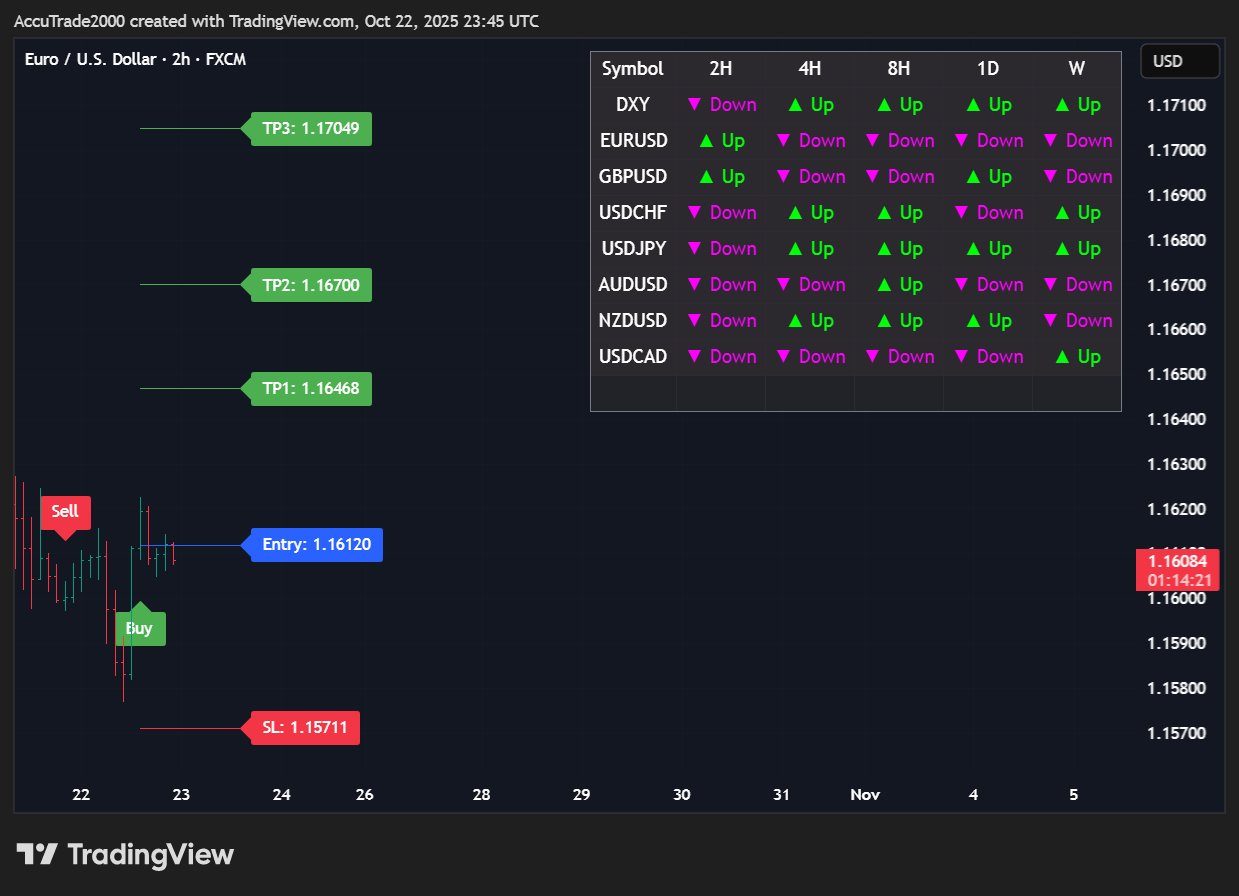Select the blue Entry: 1.16120 label
1239x896 pixels.
(x=316, y=545)
